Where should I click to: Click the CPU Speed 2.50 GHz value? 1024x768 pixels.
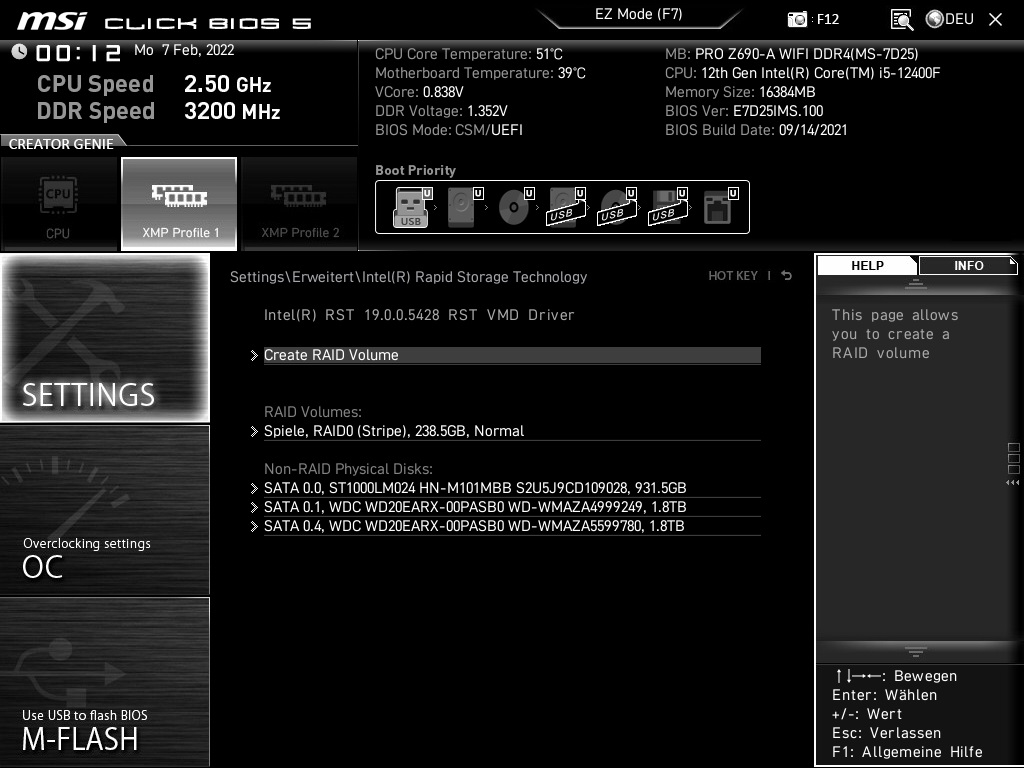click(x=227, y=84)
